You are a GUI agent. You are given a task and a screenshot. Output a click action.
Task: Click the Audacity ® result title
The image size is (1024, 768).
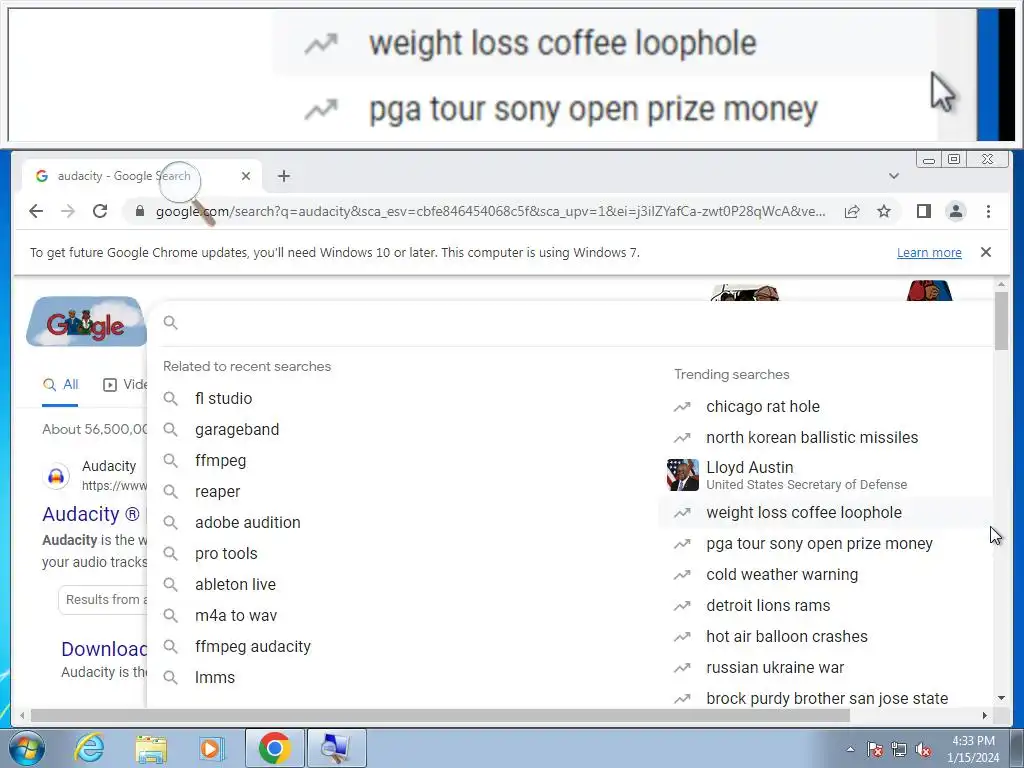[x=91, y=515]
